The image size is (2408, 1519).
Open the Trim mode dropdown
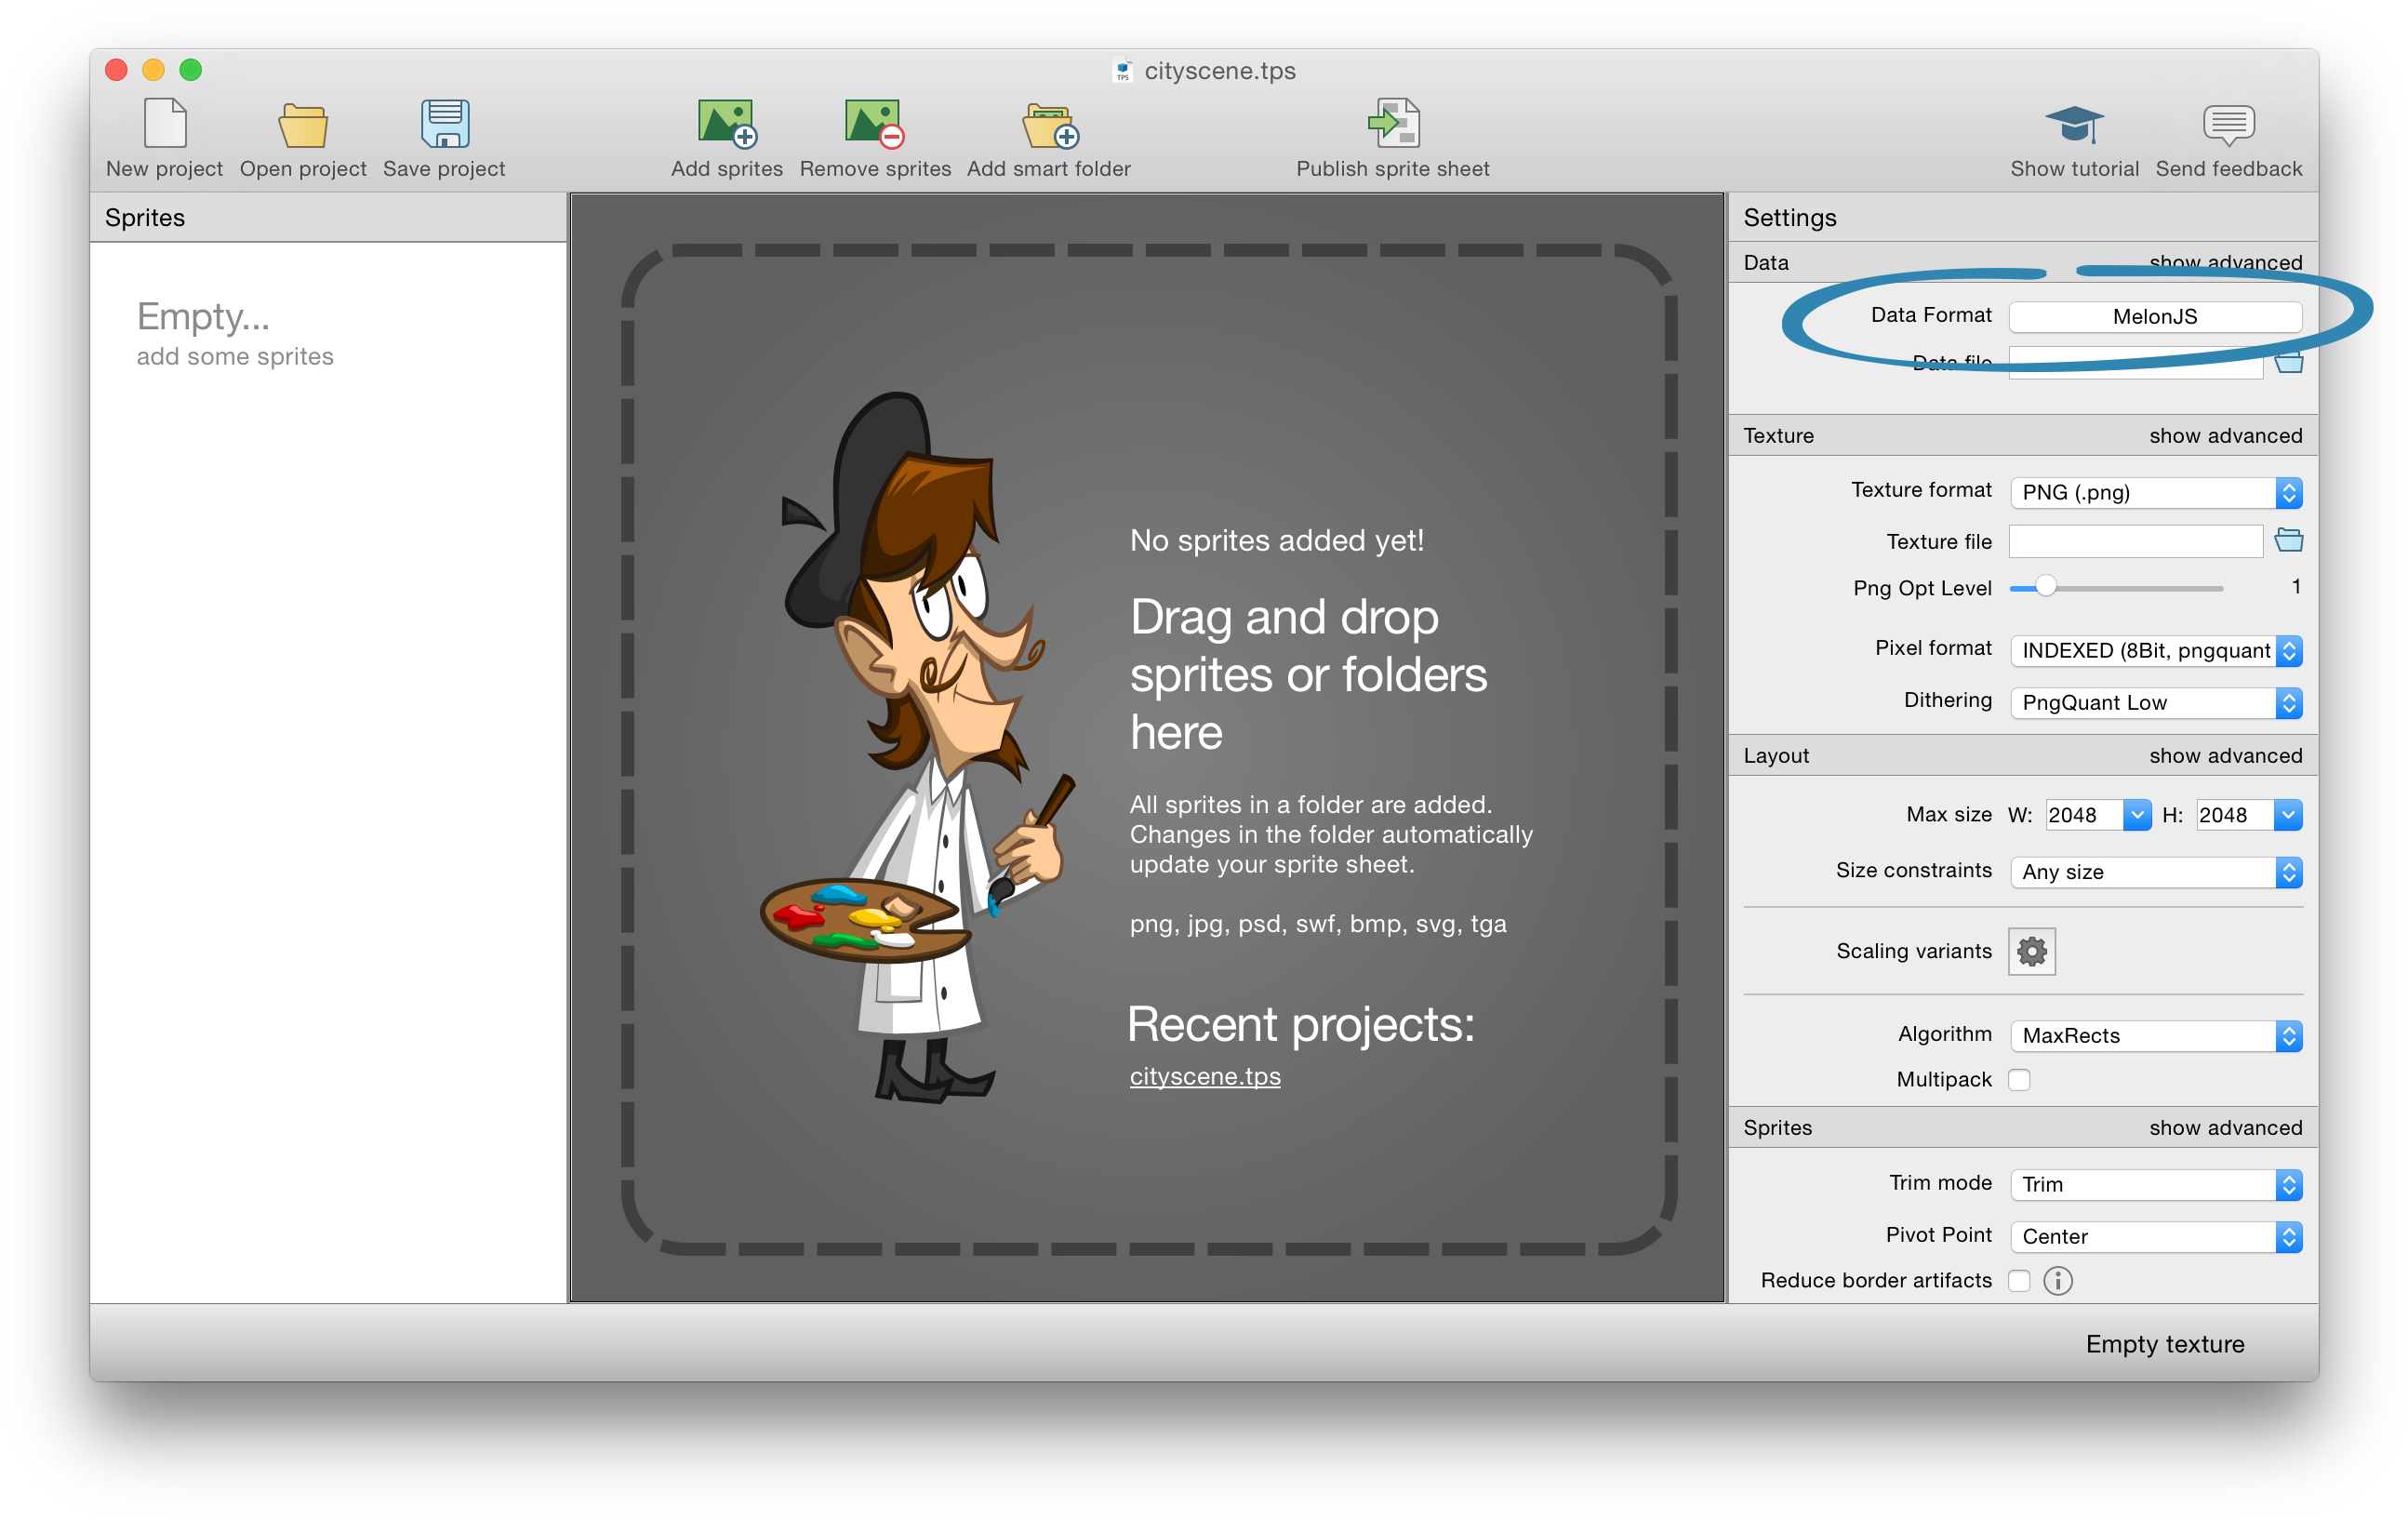point(2155,1184)
